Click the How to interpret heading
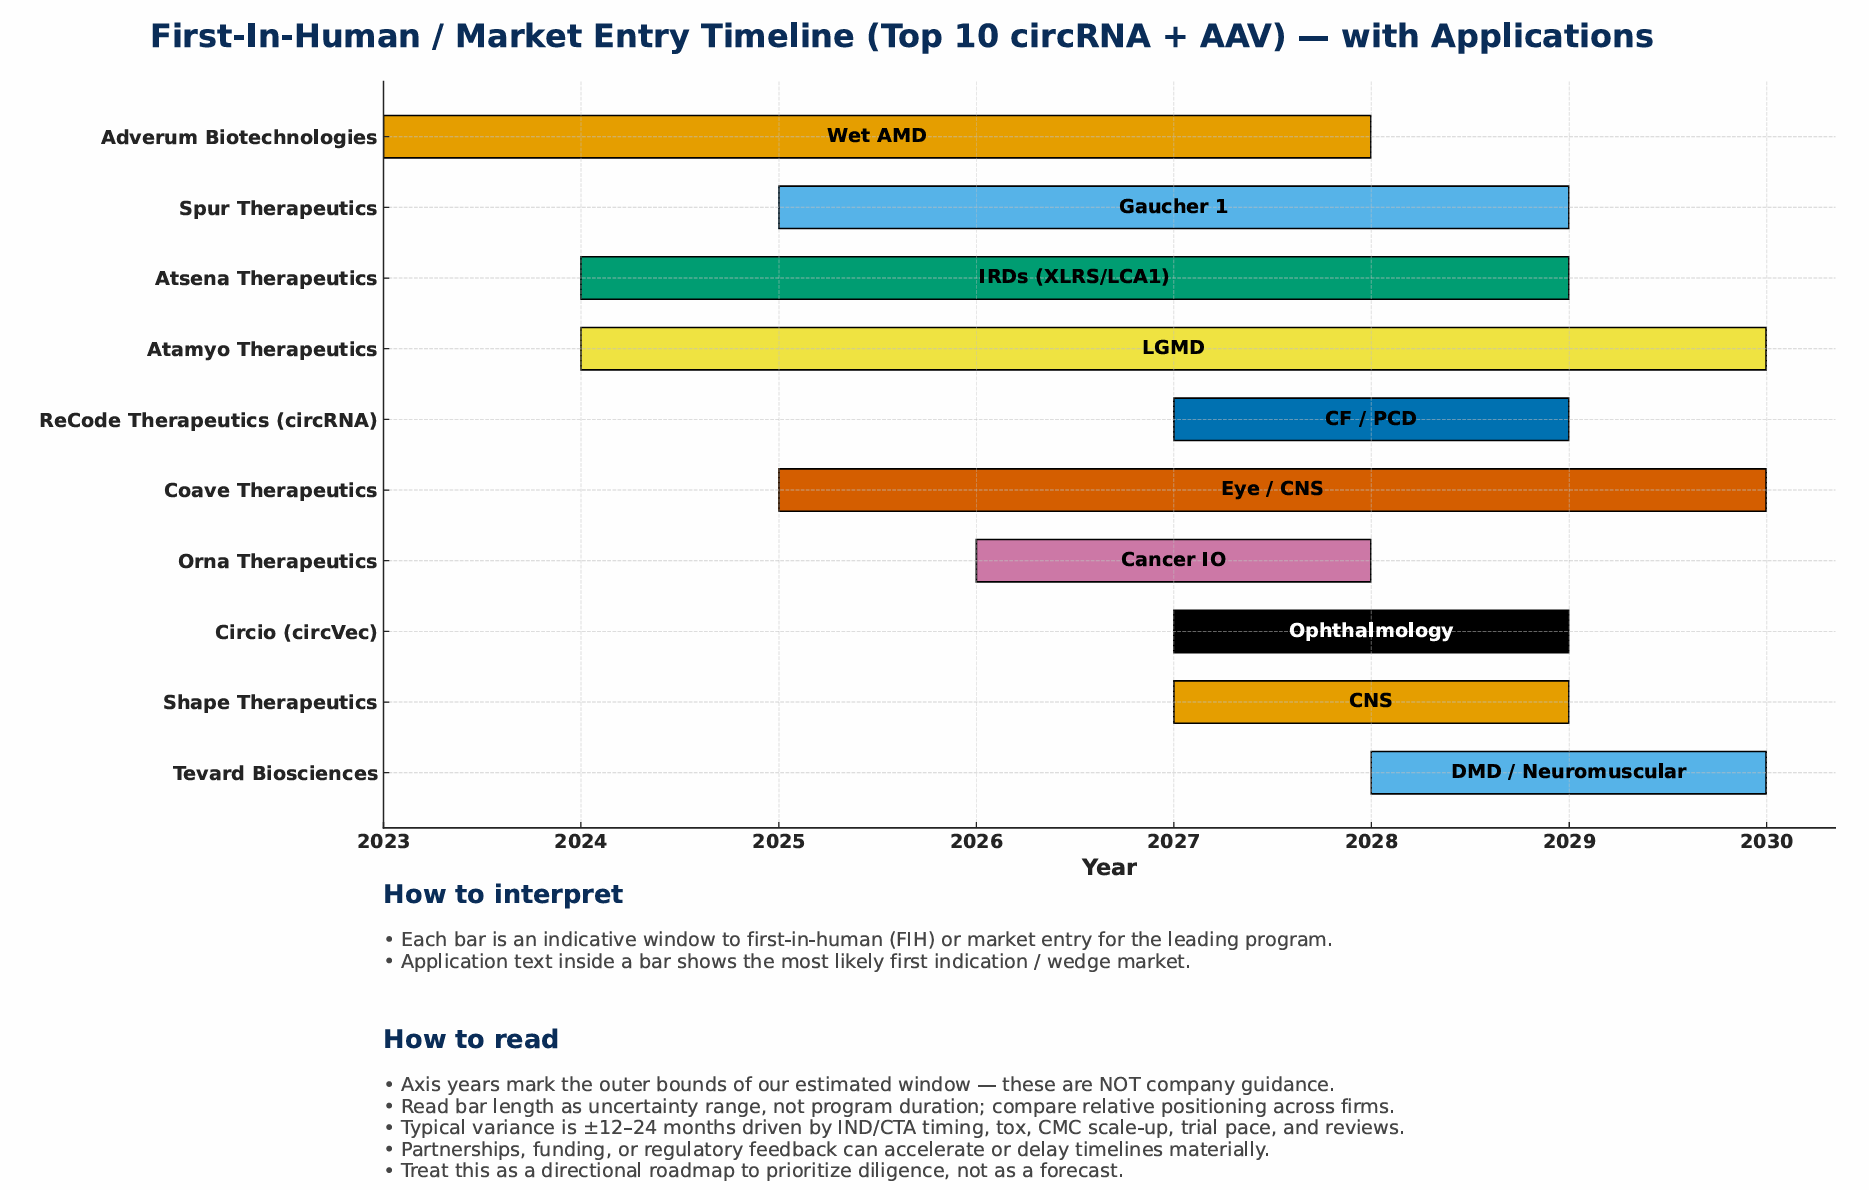 (502, 894)
